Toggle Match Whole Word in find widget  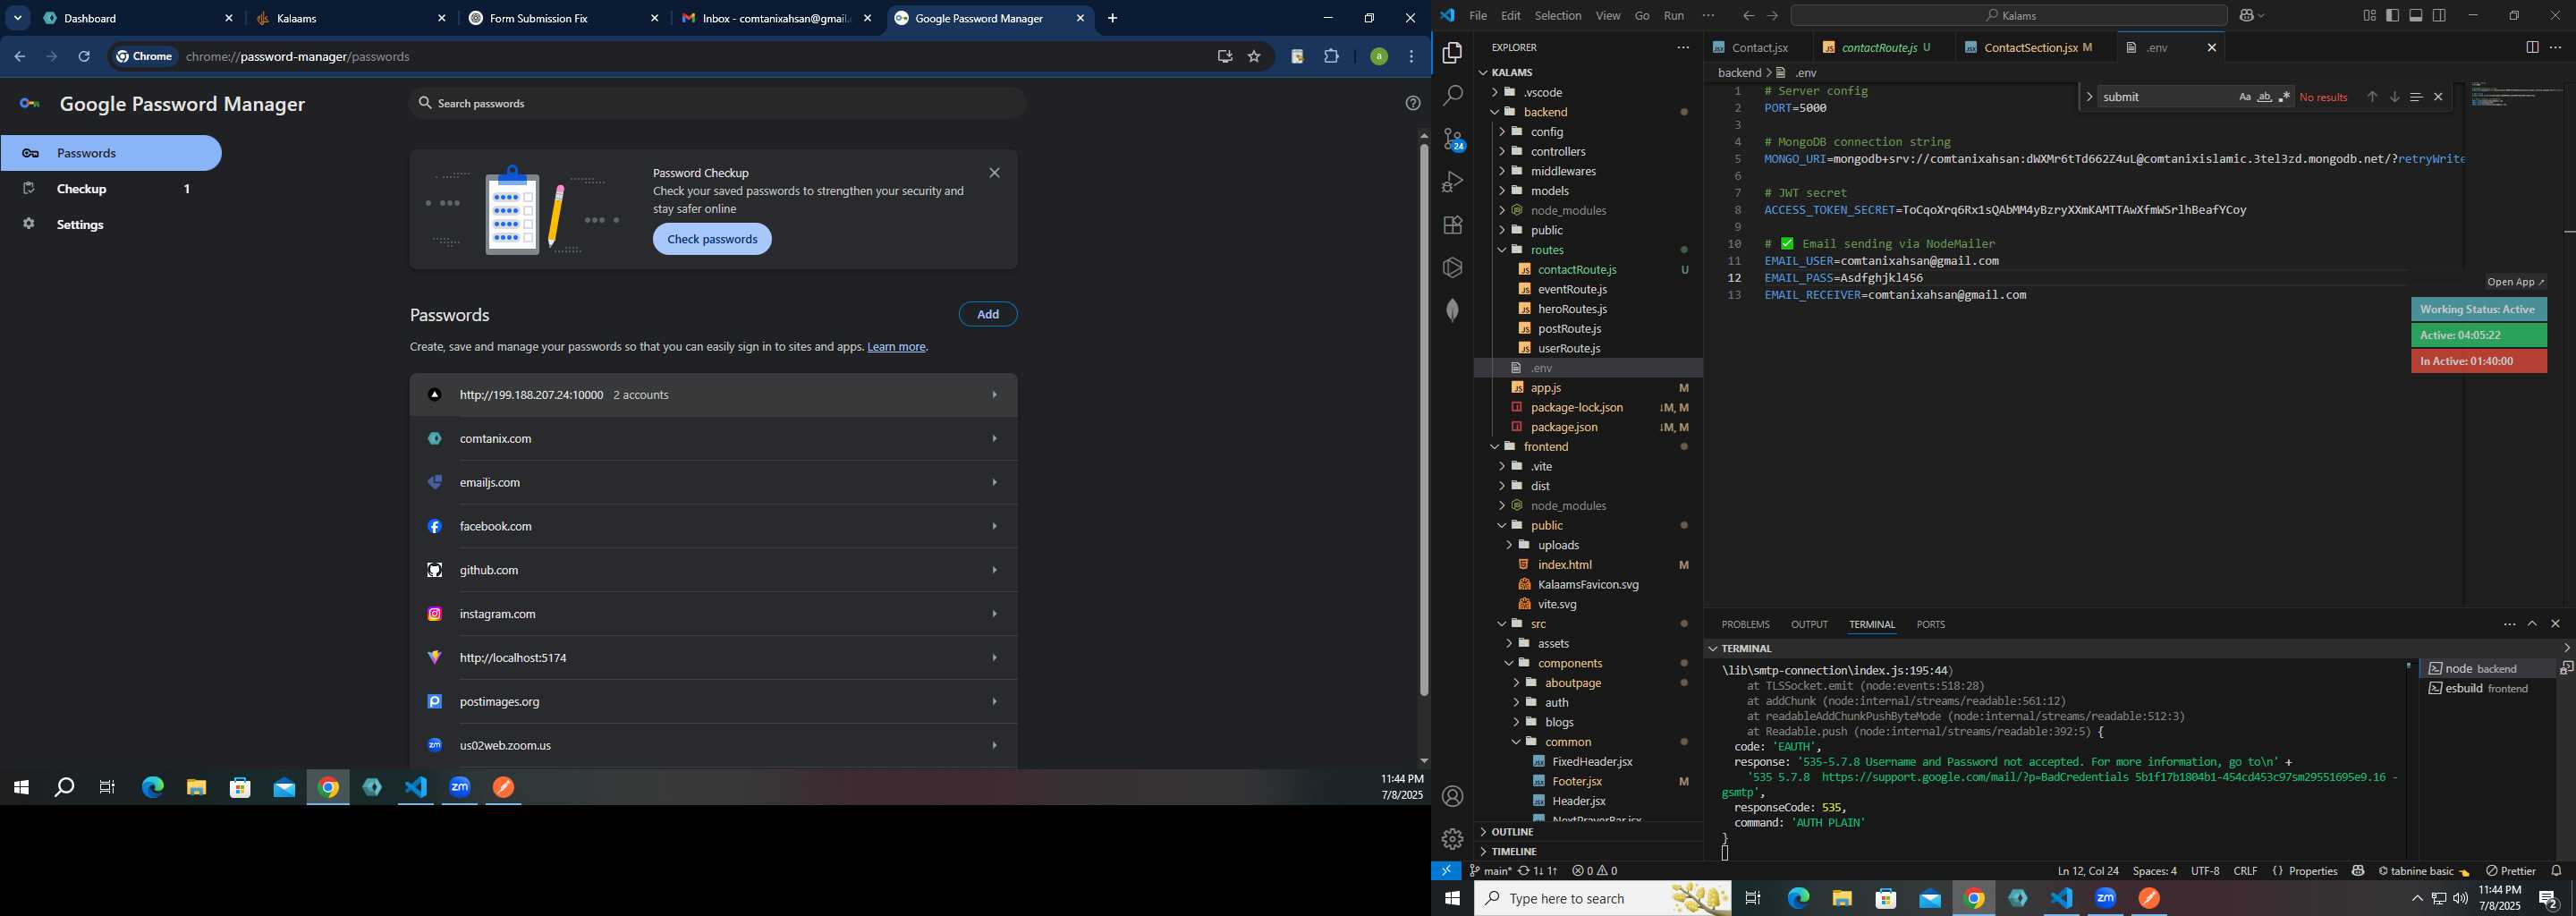pos(2265,97)
